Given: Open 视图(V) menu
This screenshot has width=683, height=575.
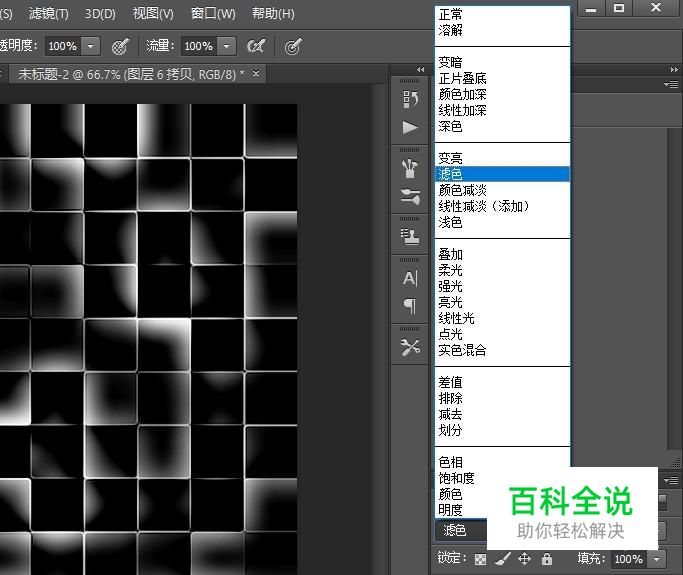Looking at the screenshot, I should click(x=153, y=14).
